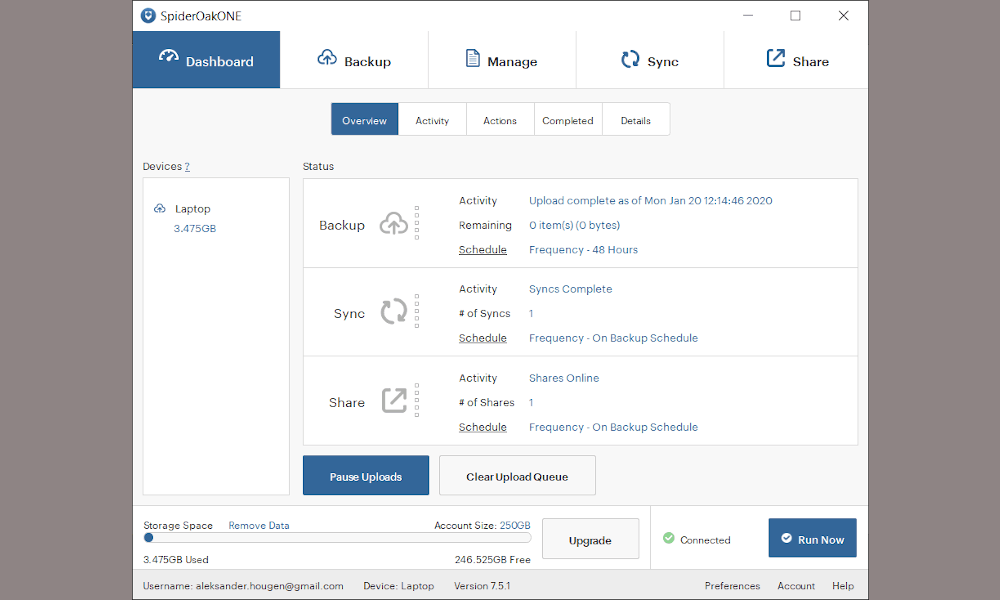Click the SpiderOakONE title bar logo
This screenshot has height=600, width=1000.
tap(147, 15)
